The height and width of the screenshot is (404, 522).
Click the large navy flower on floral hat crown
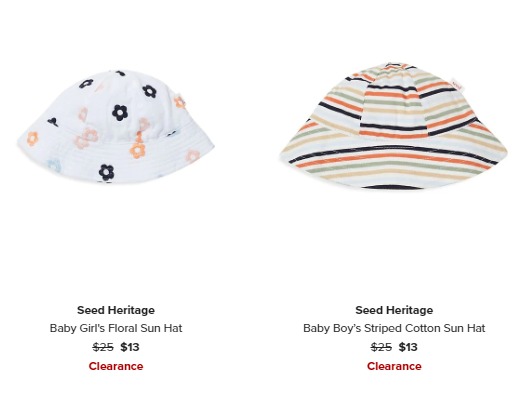point(120,113)
